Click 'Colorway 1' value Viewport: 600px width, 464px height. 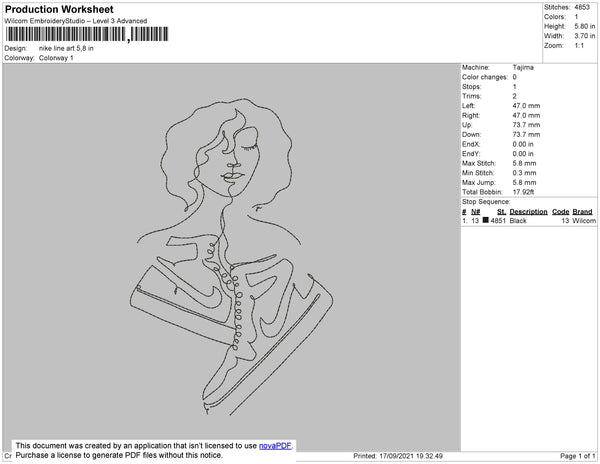[56, 58]
